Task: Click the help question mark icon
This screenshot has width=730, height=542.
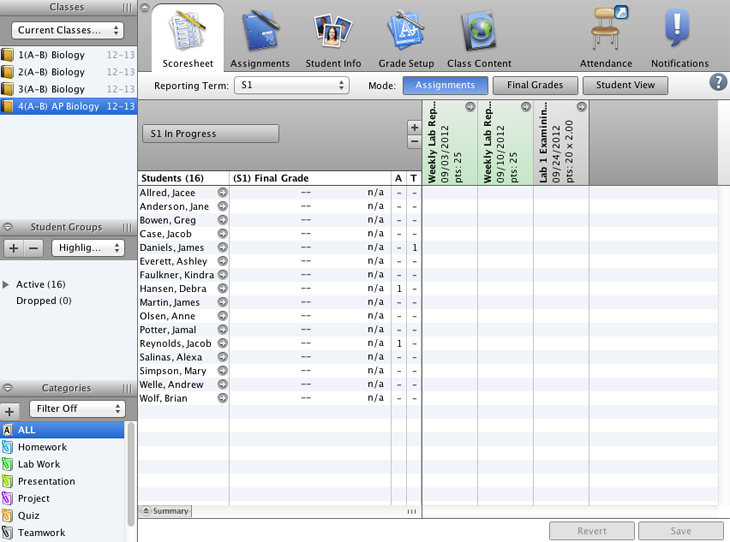Action: (x=718, y=83)
